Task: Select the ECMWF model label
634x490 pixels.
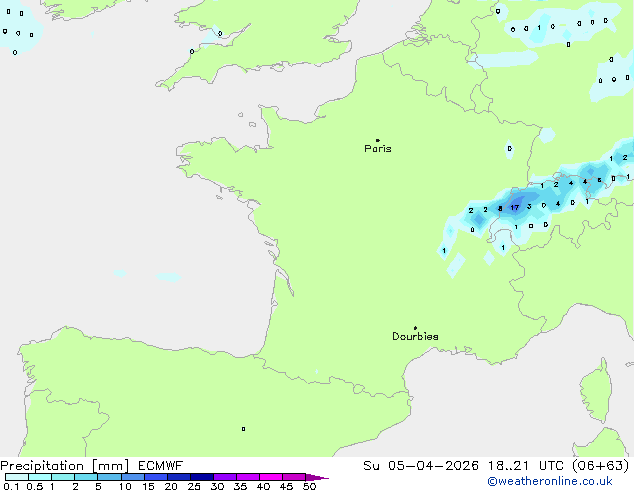Action: click(x=161, y=466)
